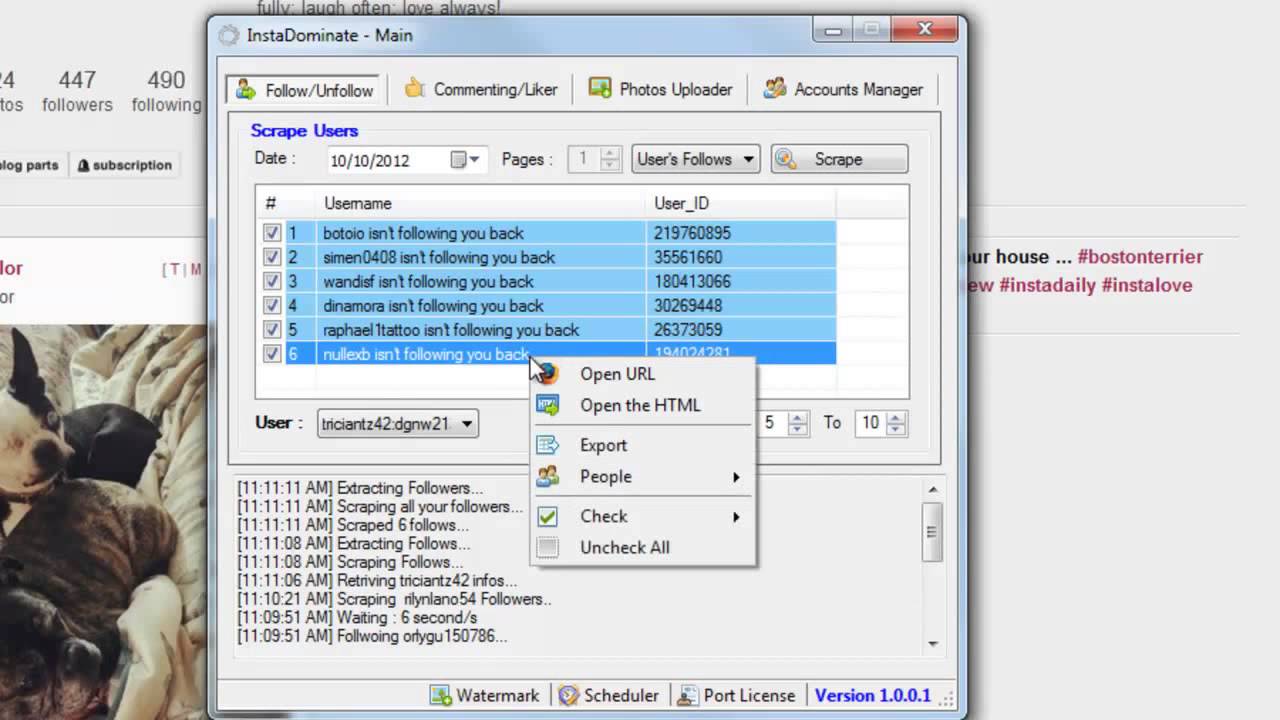Increase the Pages spinner value

(611, 153)
